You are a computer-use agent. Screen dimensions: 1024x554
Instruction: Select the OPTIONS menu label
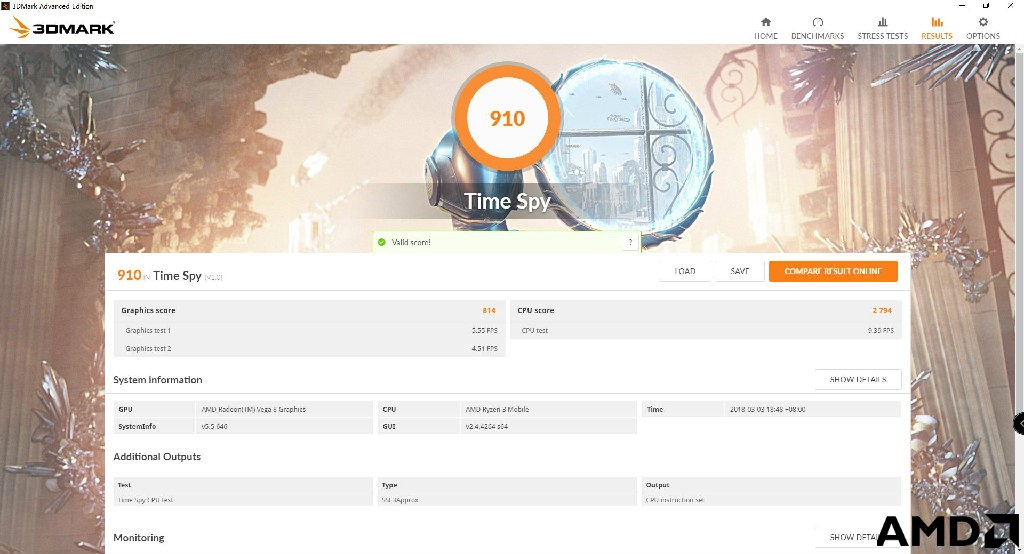click(x=983, y=36)
